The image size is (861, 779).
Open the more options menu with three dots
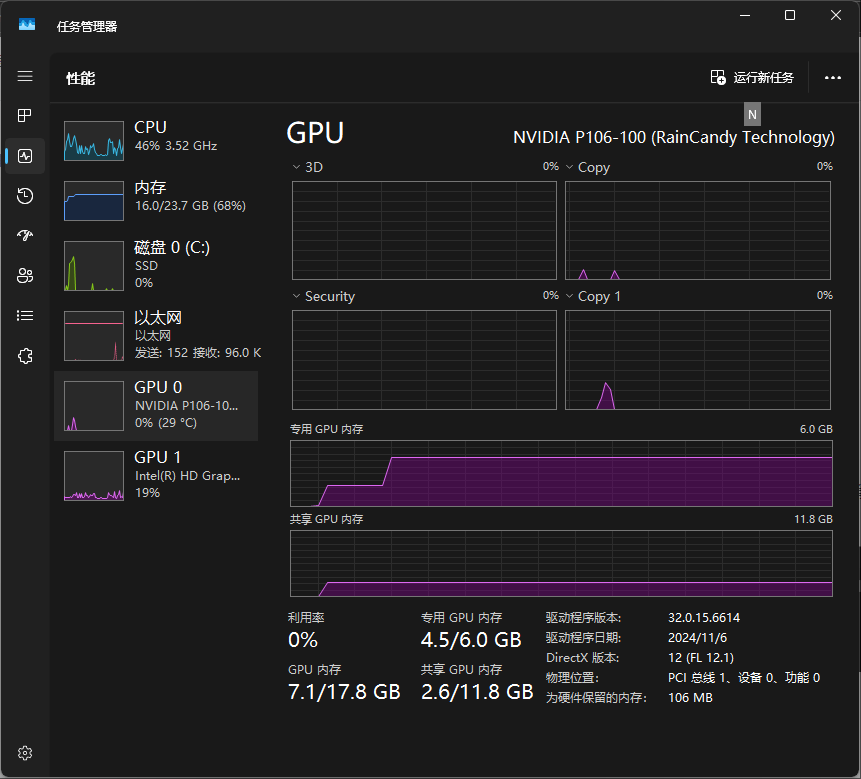[833, 77]
